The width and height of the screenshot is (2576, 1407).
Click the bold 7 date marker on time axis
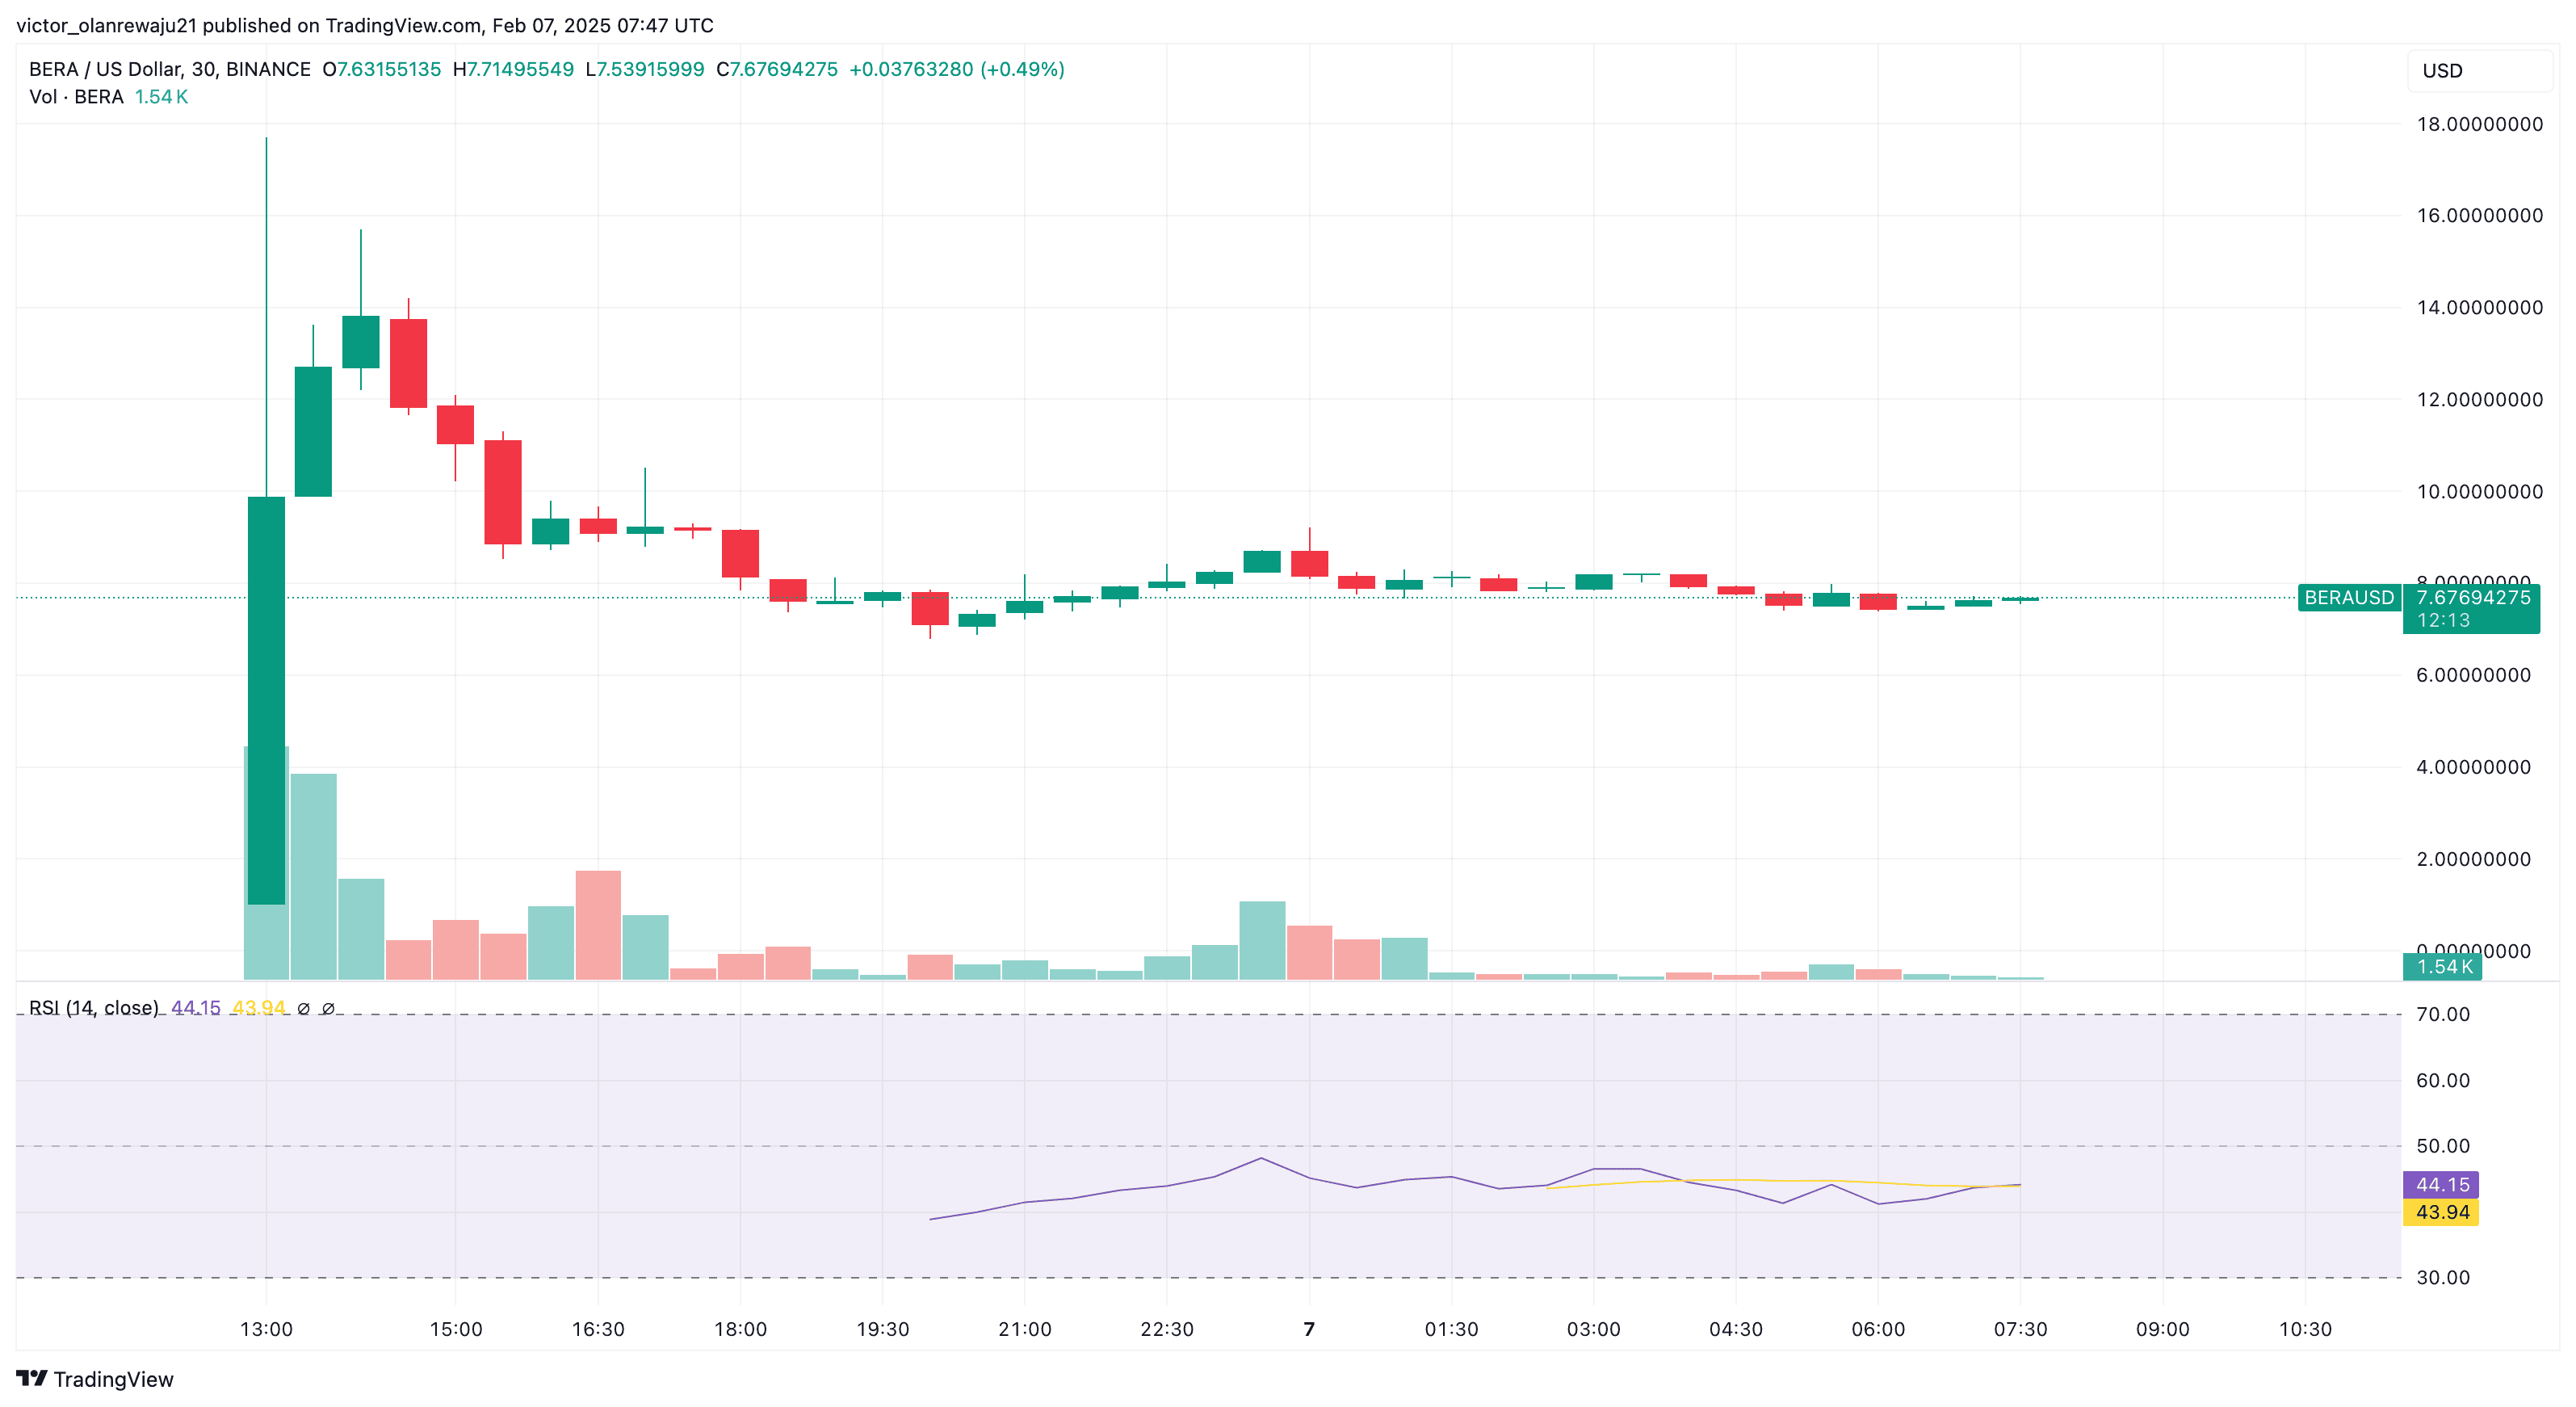tap(1309, 1329)
